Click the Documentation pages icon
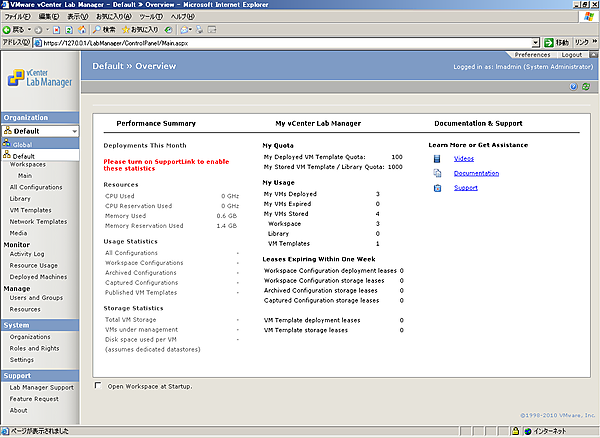Viewport: 600px width, 438px height. (437, 173)
